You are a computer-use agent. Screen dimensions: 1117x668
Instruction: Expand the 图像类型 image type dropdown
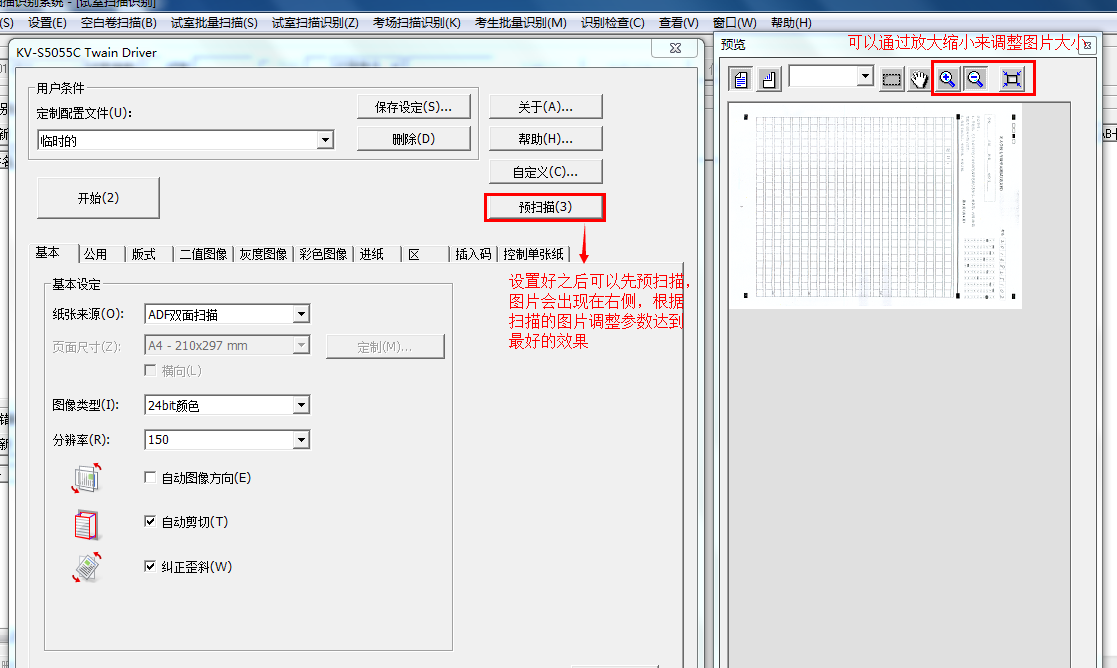(301, 405)
